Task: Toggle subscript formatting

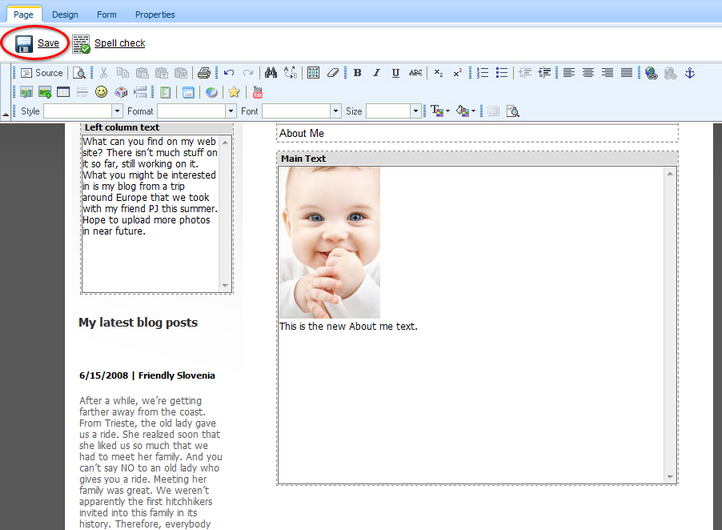Action: coord(438,73)
